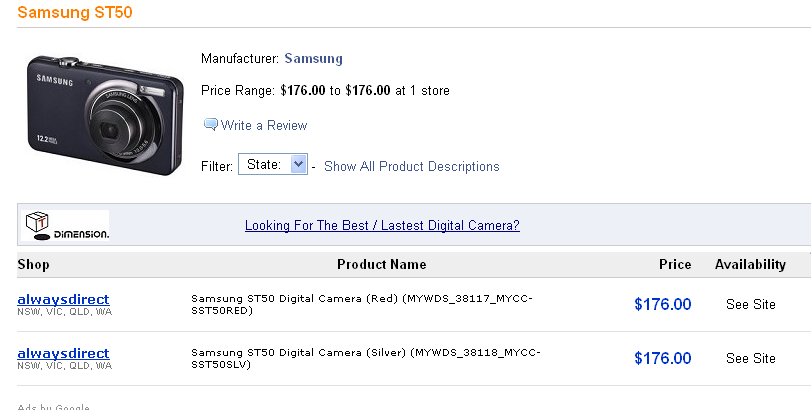The height and width of the screenshot is (410, 811).
Task: Click the $176.00 price for the Red camera
Action: 662,304
